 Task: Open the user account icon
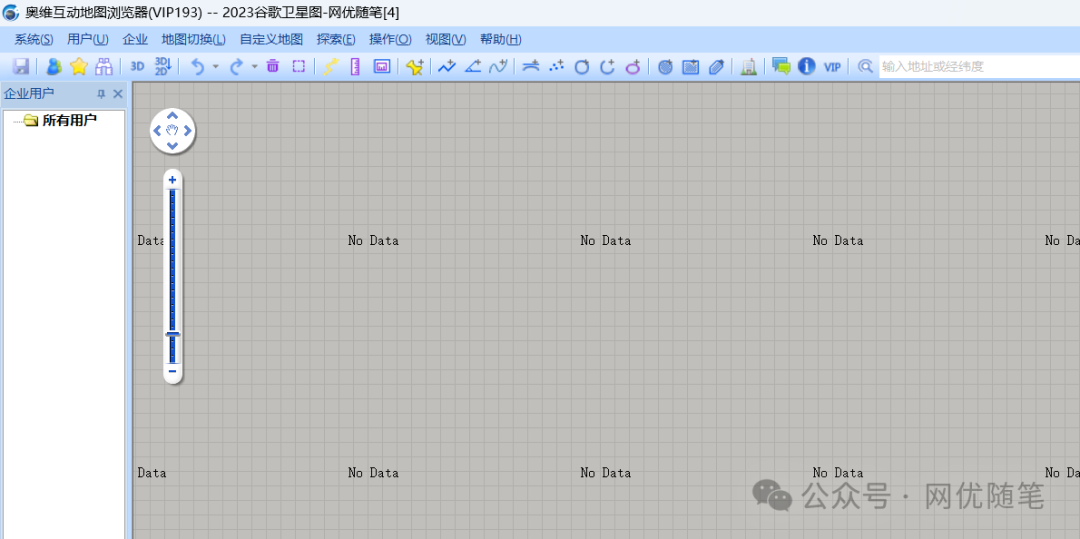[x=54, y=66]
